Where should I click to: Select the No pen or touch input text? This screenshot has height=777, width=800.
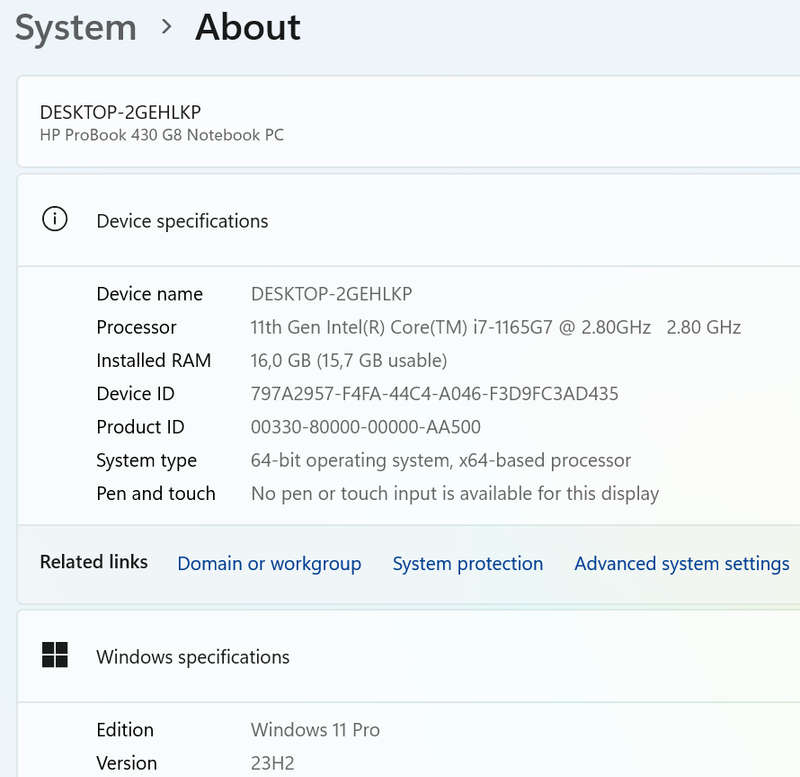coord(455,494)
